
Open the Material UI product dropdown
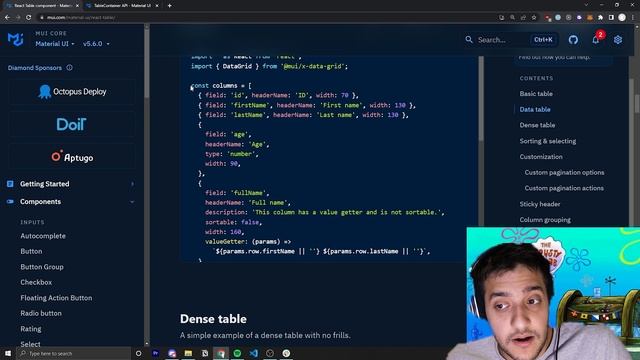[55, 44]
